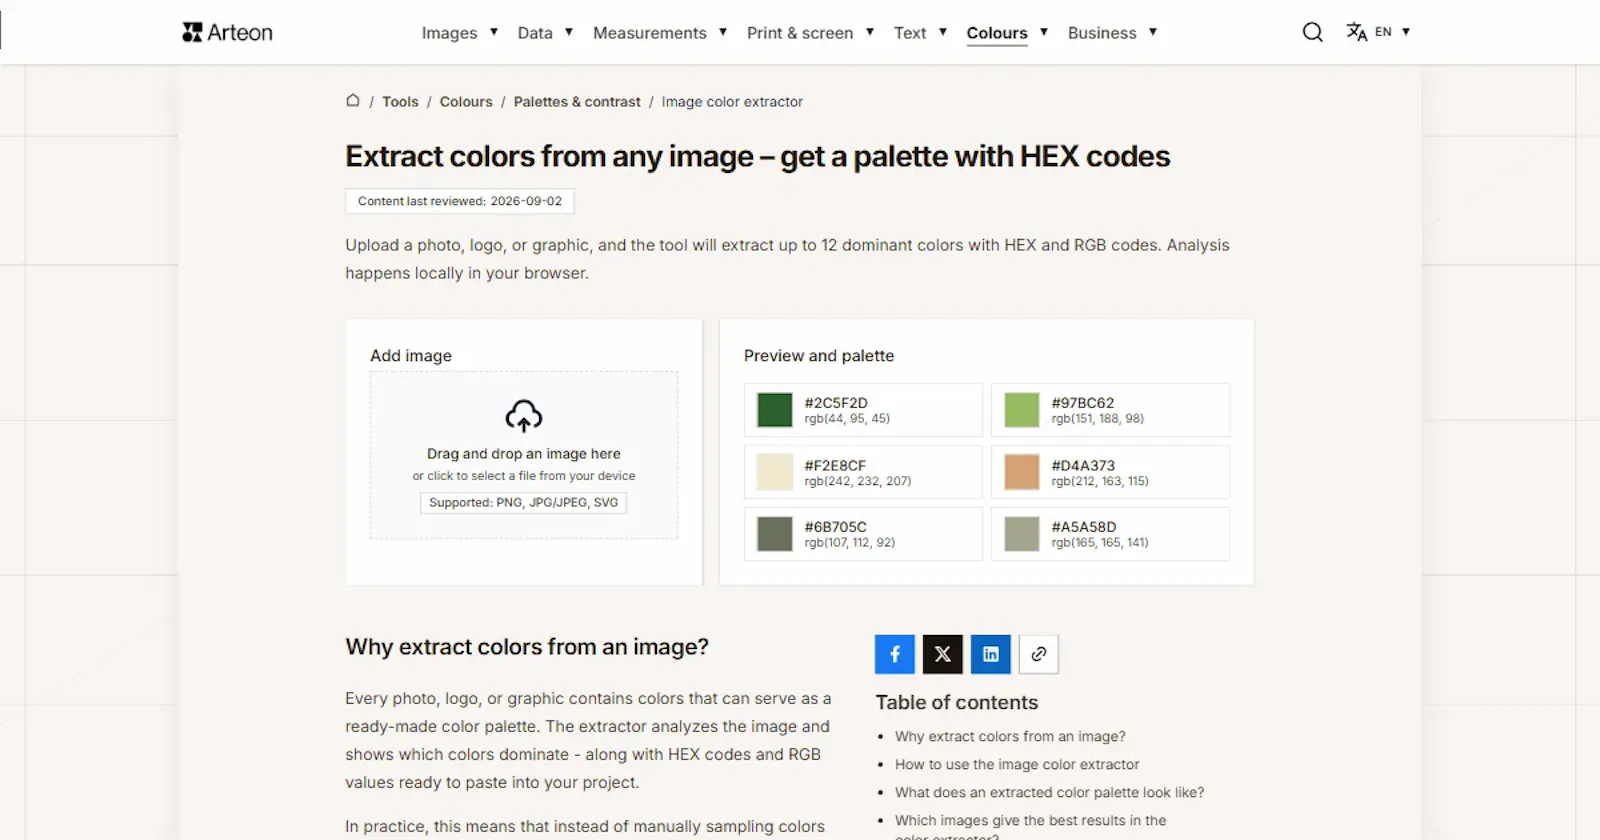
Task: Select the tan #D4A373 swatch
Action: coord(1022,472)
